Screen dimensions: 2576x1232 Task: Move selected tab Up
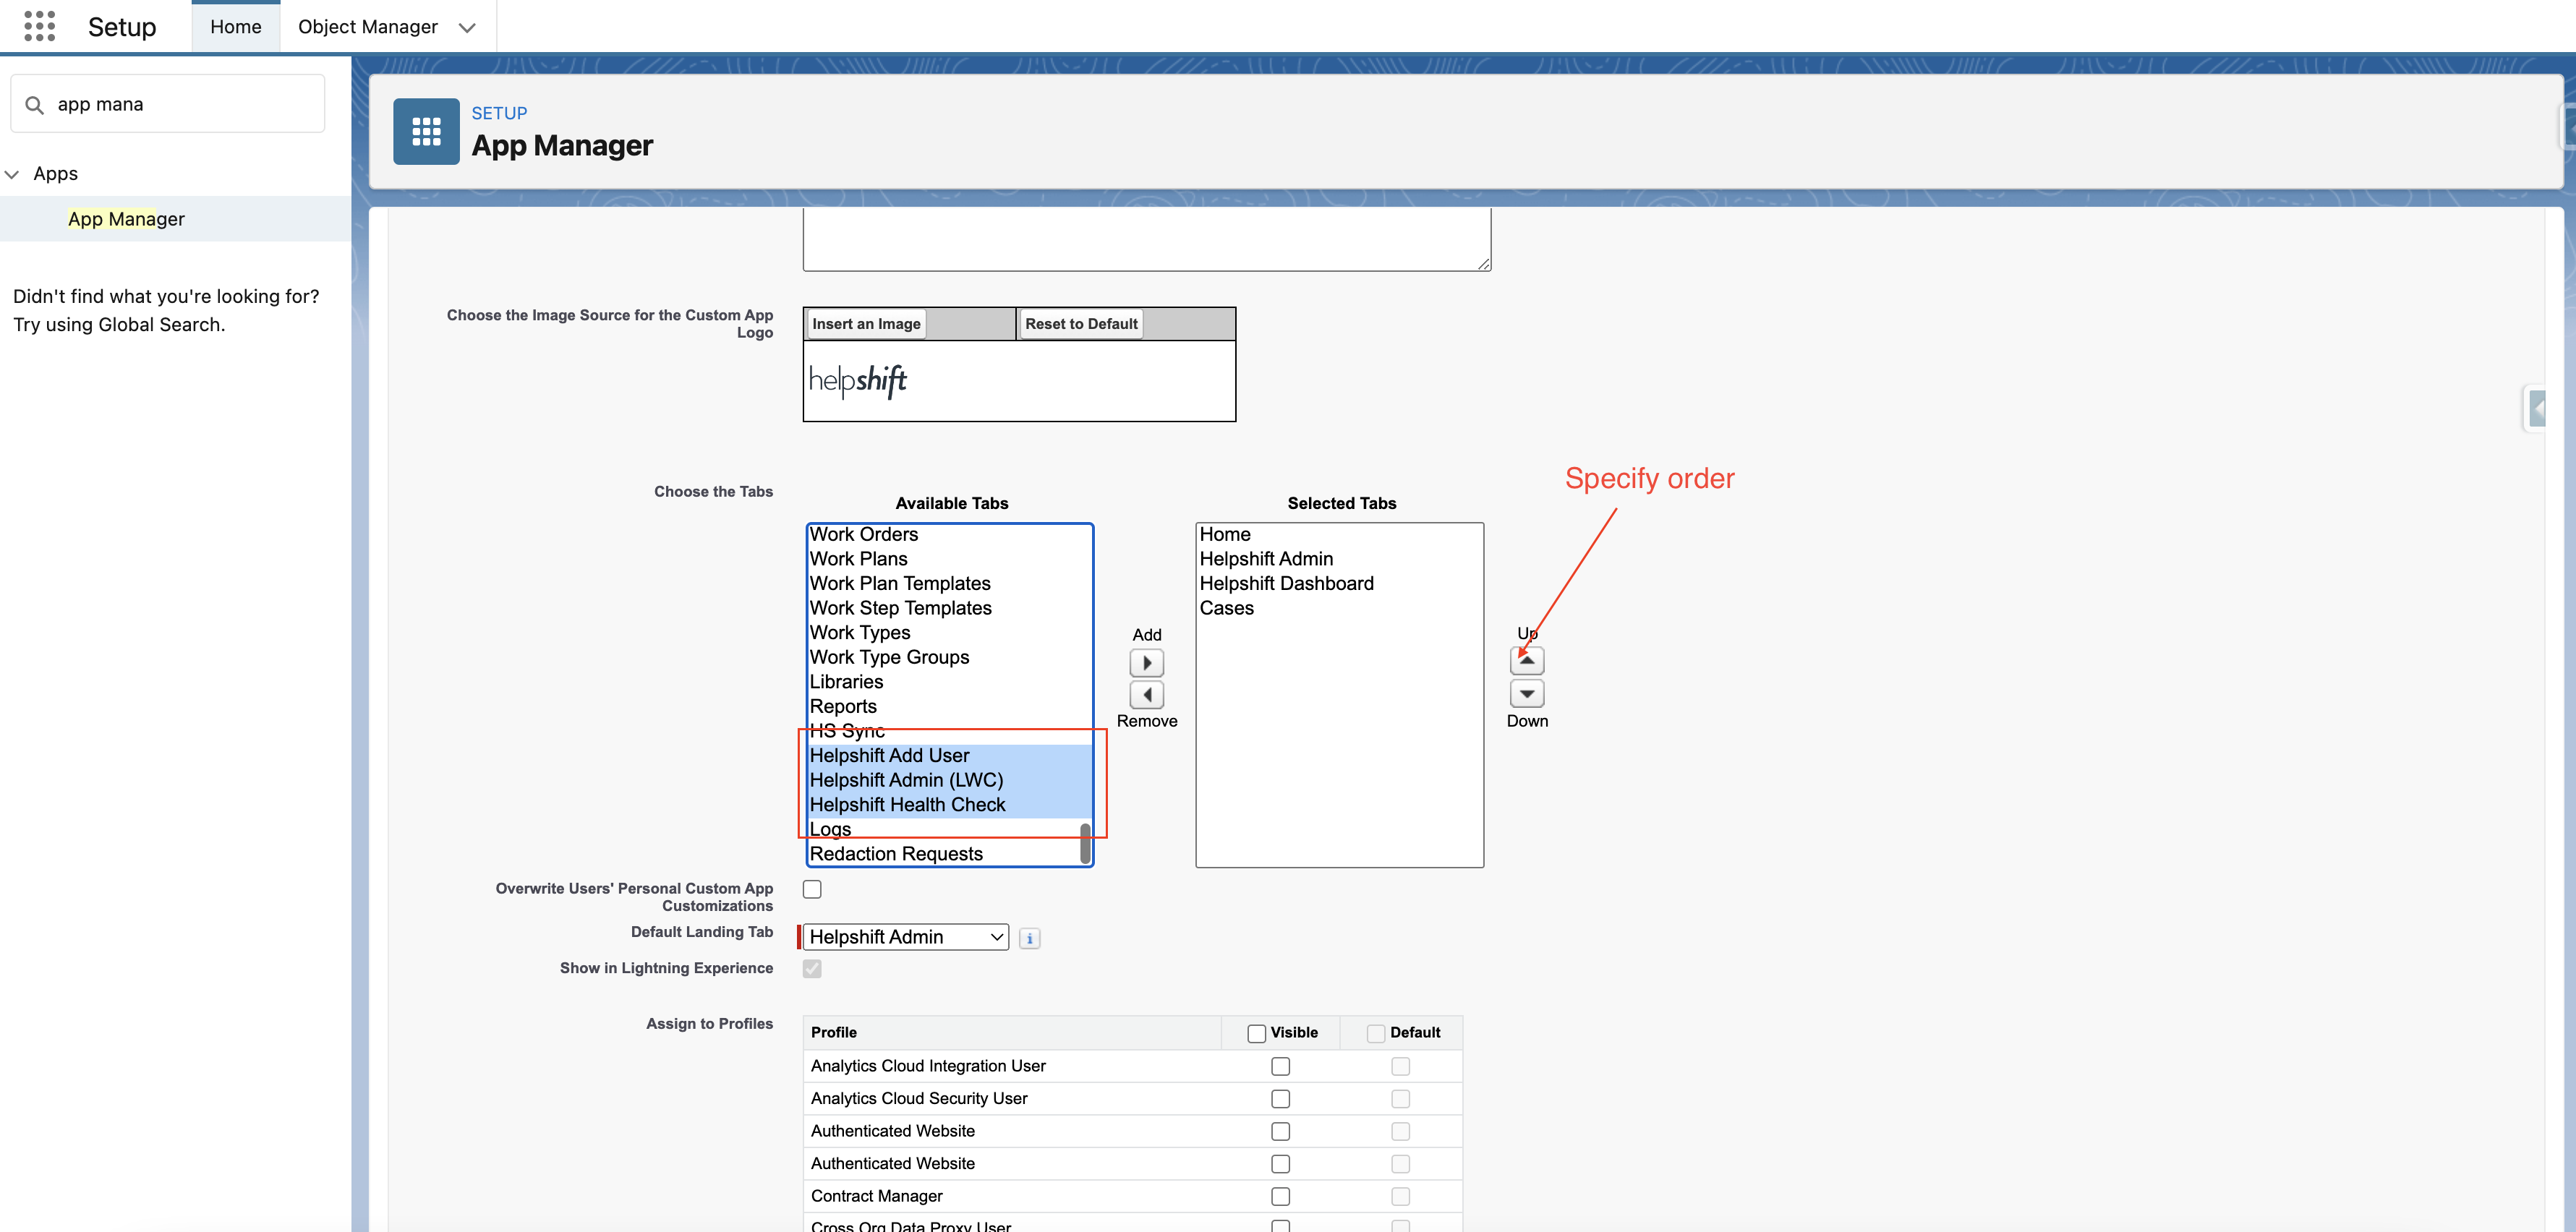(1526, 660)
